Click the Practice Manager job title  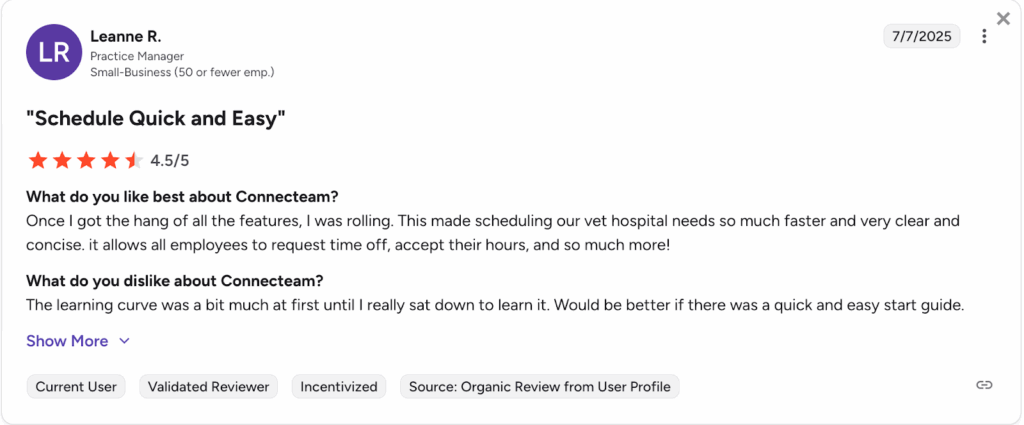click(x=137, y=56)
